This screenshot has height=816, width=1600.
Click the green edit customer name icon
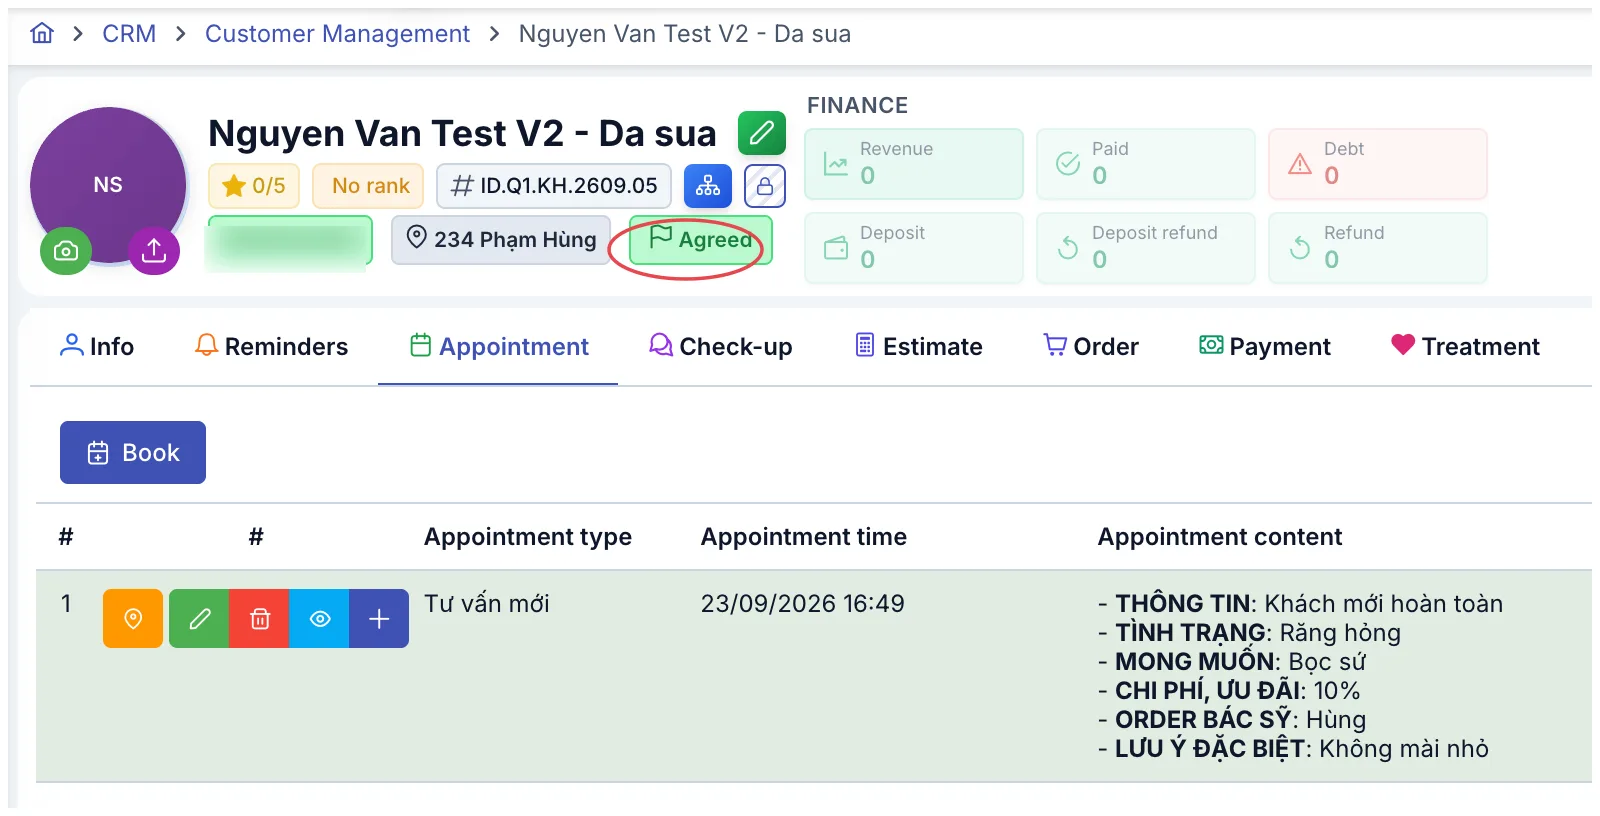(762, 133)
